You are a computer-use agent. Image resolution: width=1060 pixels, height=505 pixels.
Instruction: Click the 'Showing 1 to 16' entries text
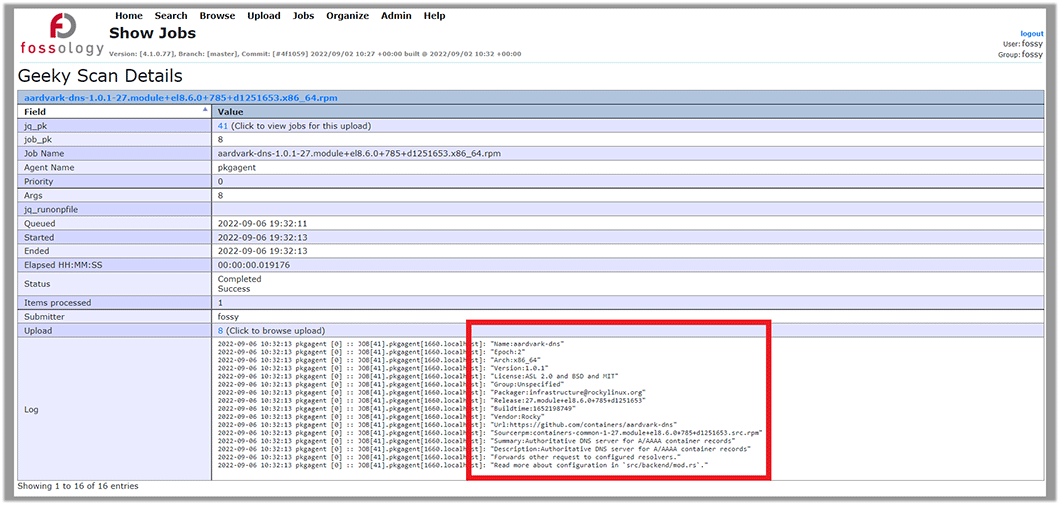78,486
